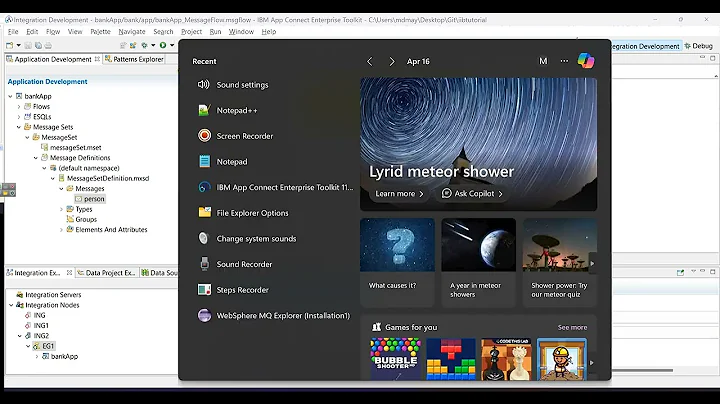This screenshot has height=404, width=720.
Task: Select ING1 integration node
Action: [x=37, y=325]
